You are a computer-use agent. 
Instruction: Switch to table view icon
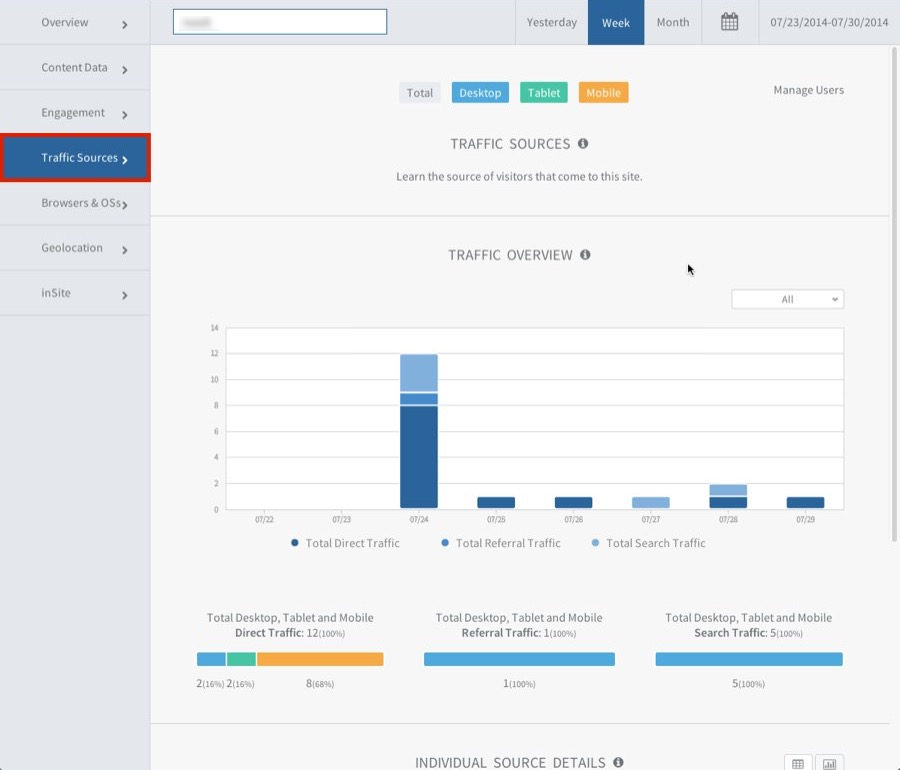(798, 763)
